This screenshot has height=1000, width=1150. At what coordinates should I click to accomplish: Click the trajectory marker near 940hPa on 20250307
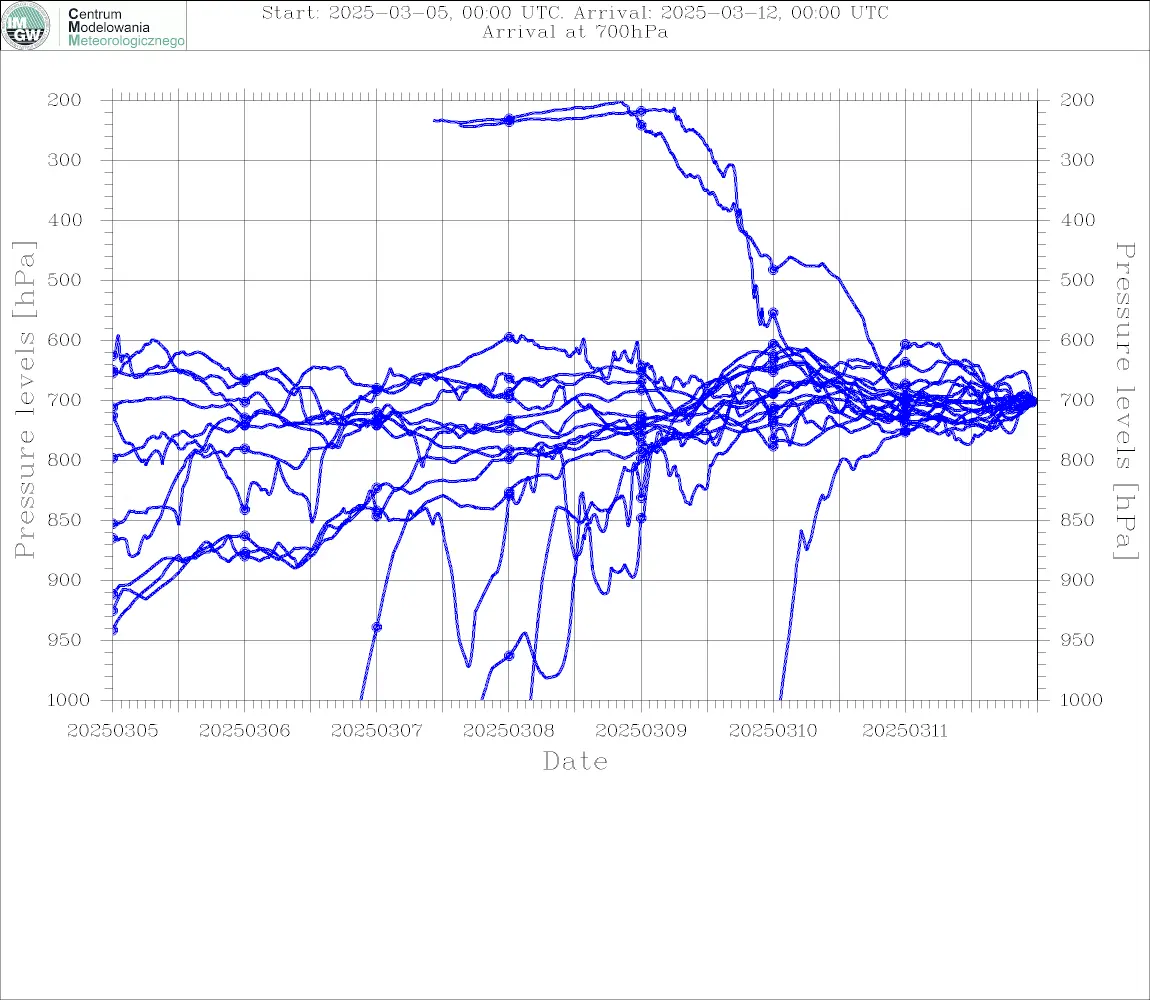377,627
